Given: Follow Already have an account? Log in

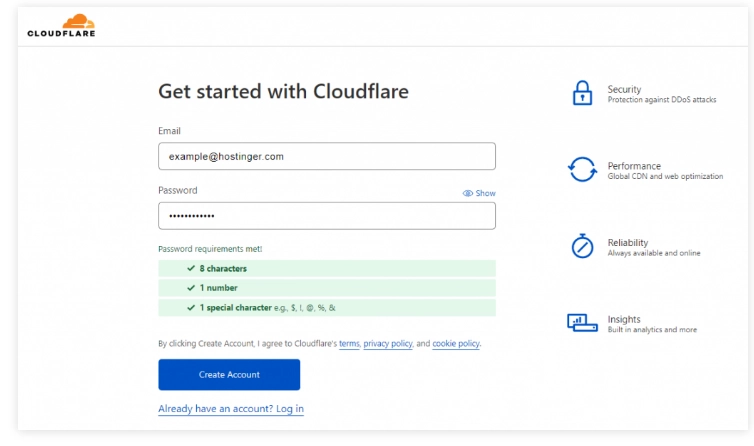Looking at the screenshot, I should tap(231, 408).
